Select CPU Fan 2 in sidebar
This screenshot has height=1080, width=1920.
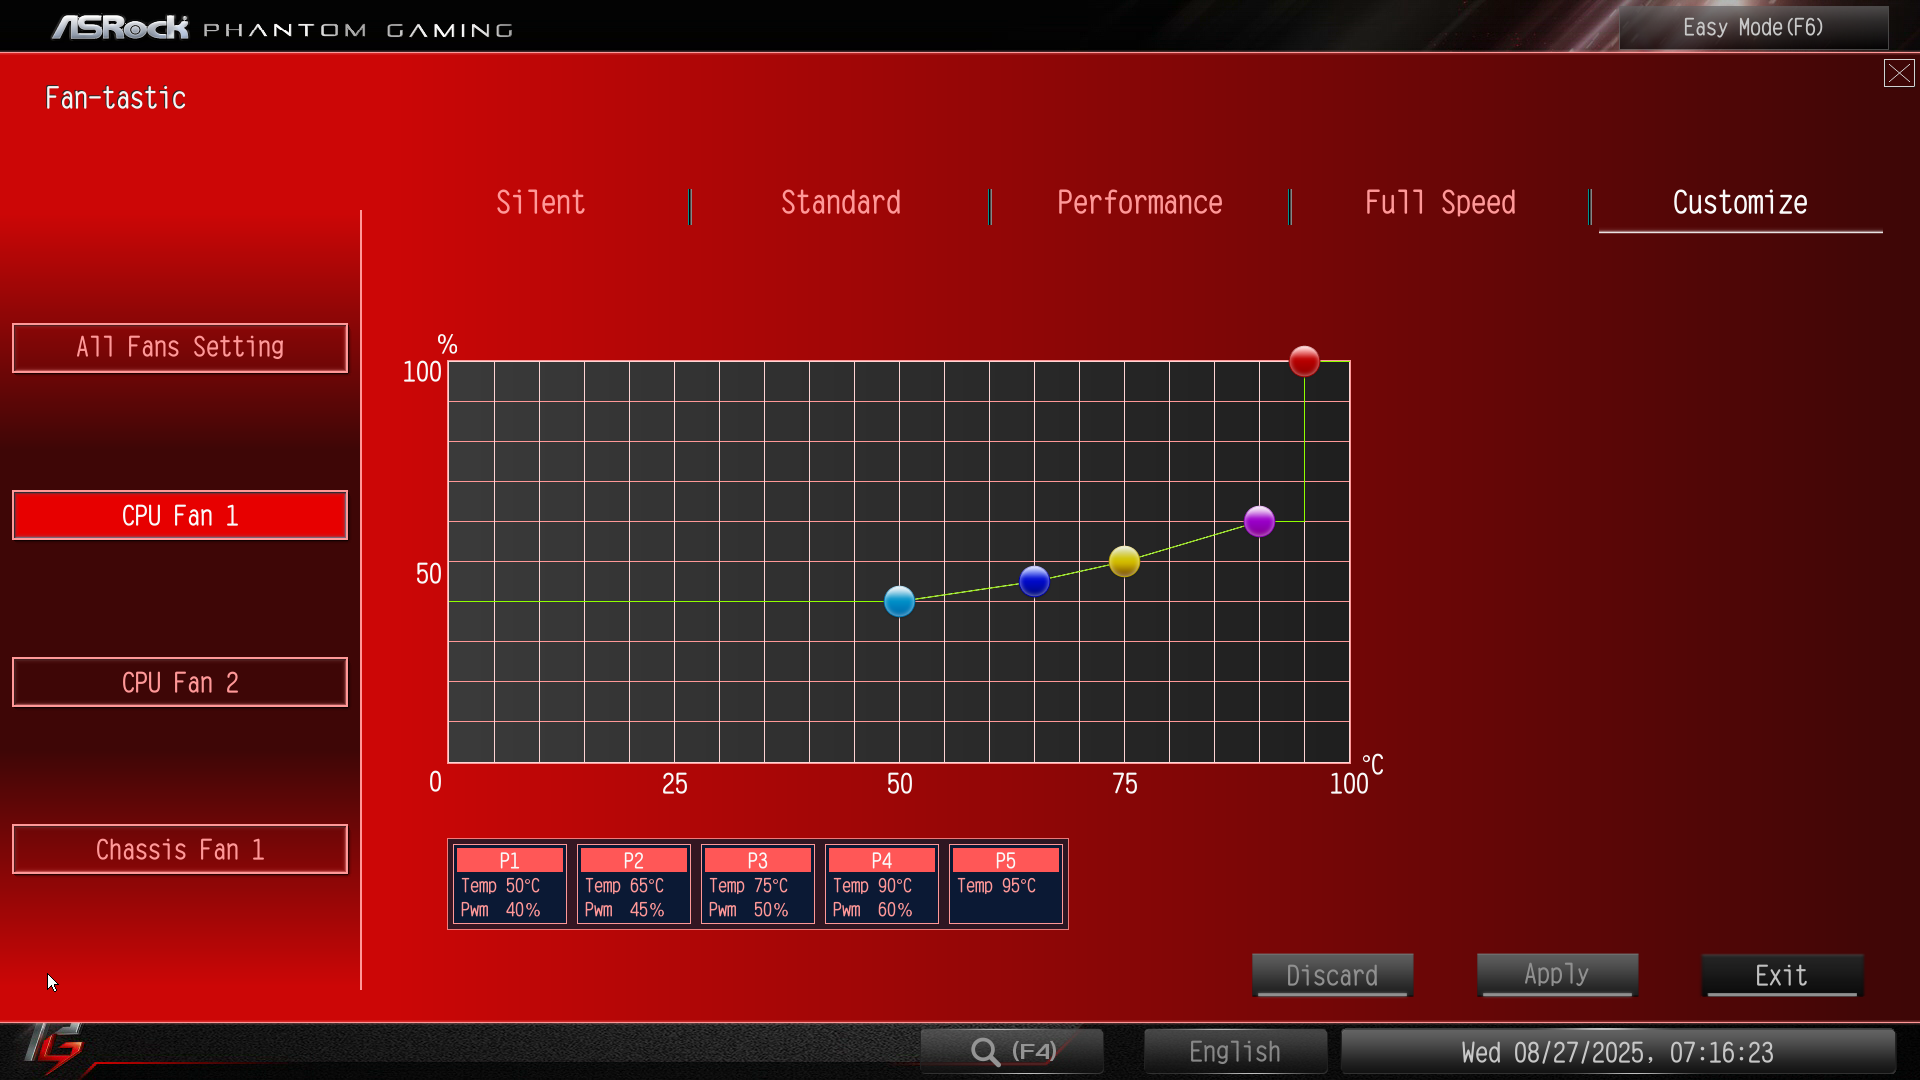click(x=180, y=682)
